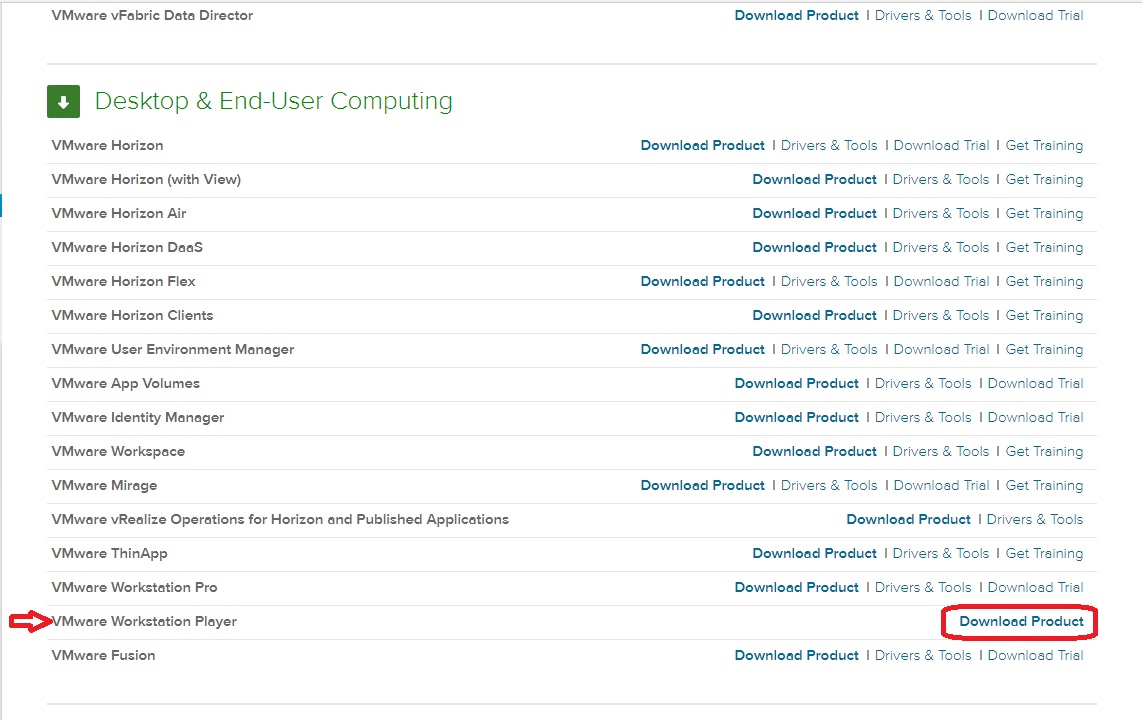Open Get Training for VMware Mirage

coord(1044,486)
